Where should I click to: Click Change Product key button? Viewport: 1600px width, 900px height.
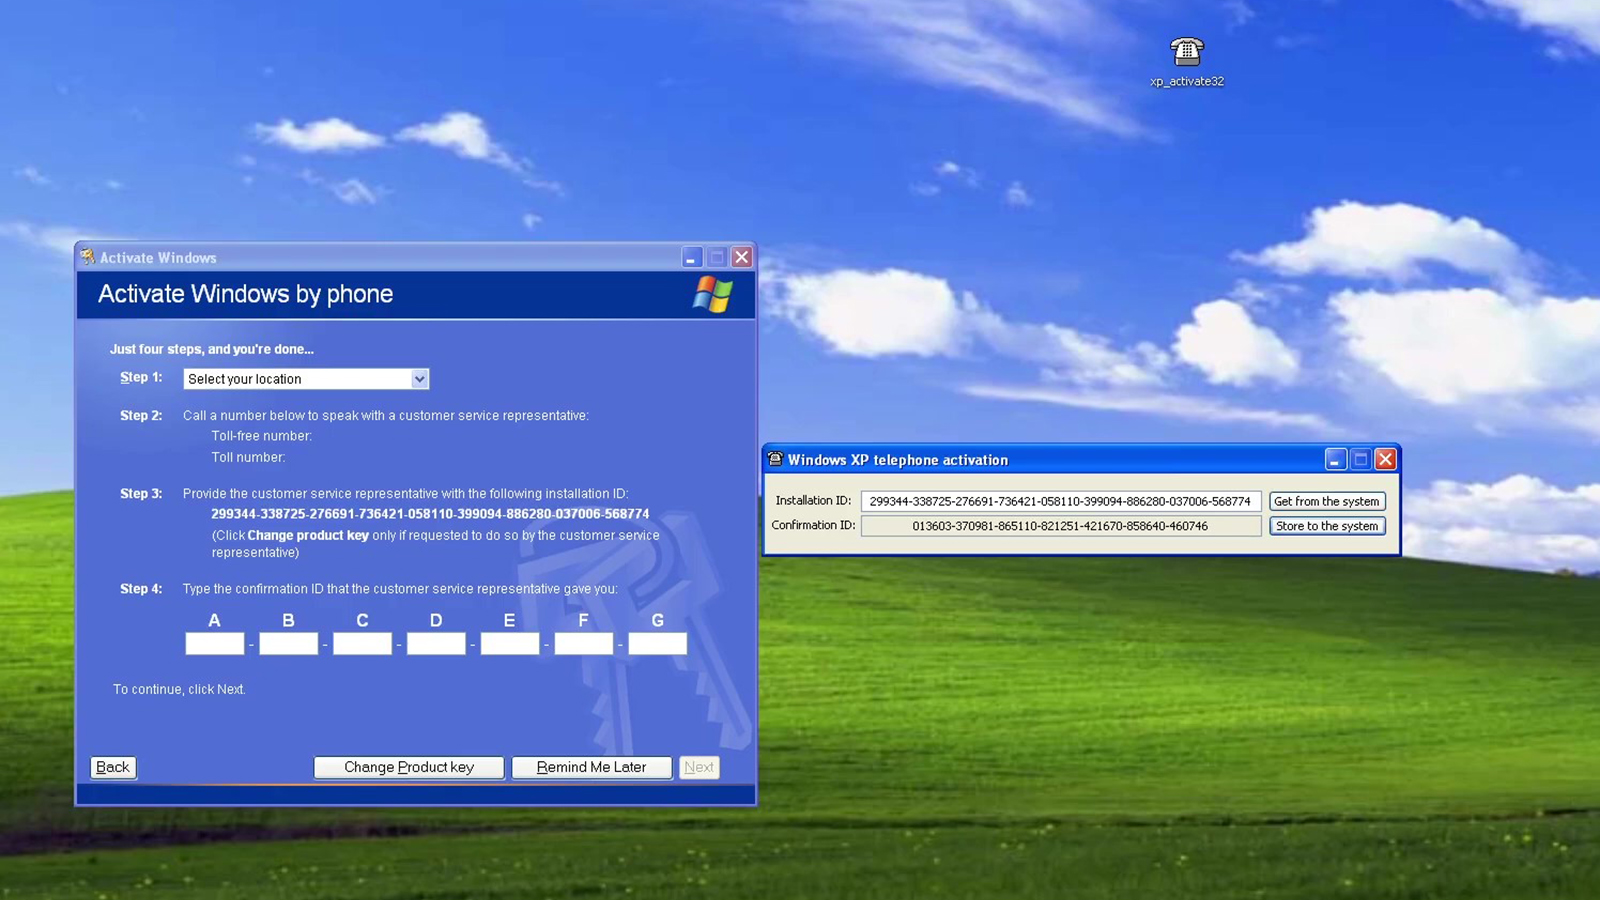409,767
